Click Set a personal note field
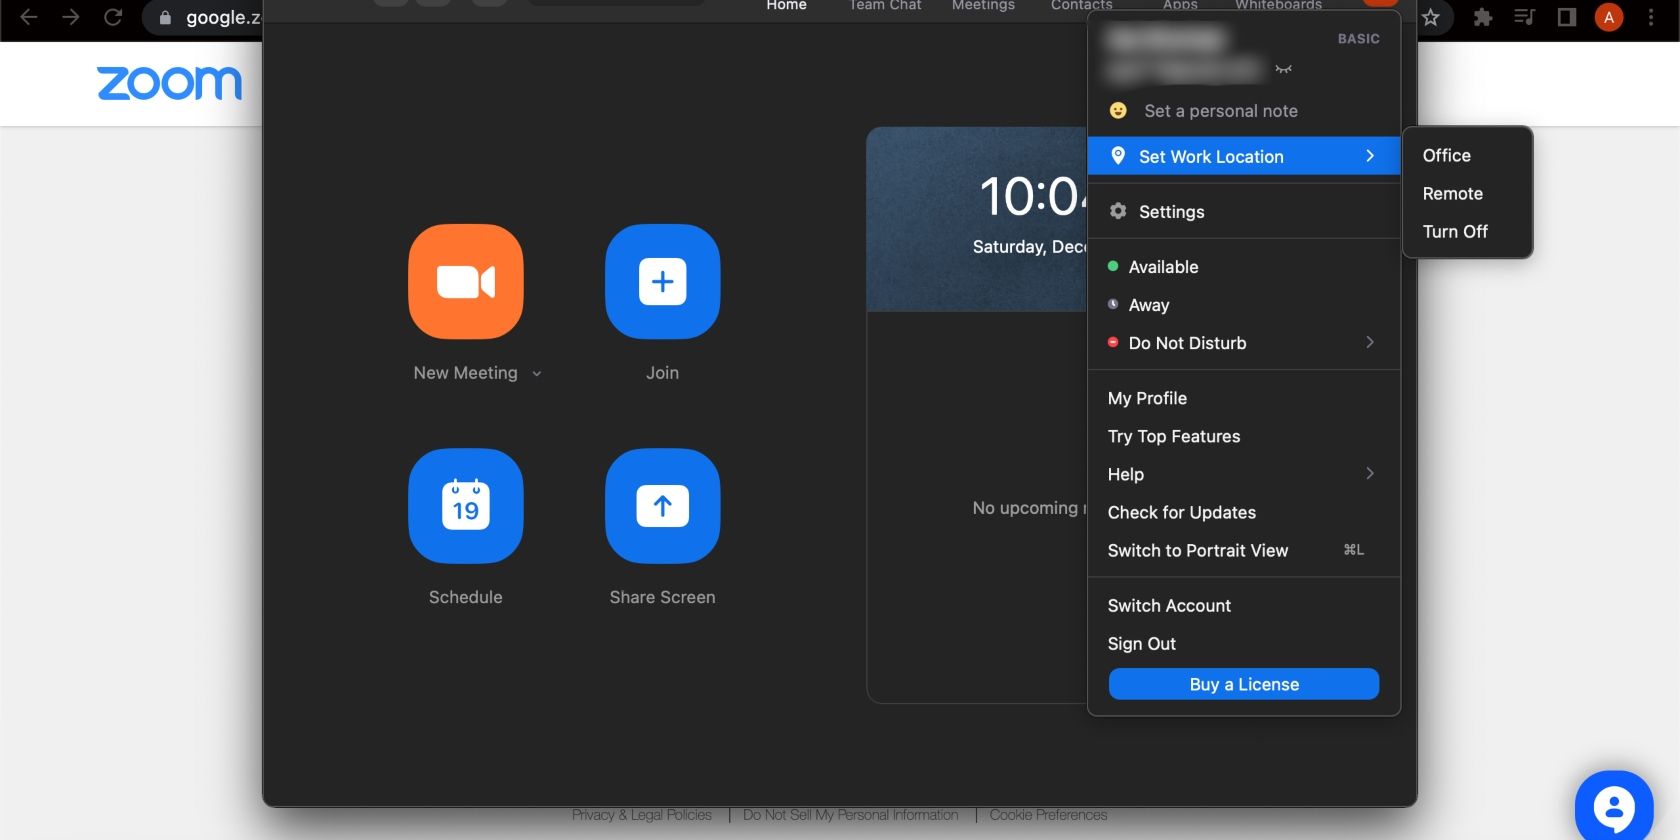The height and width of the screenshot is (840, 1680). click(1220, 111)
